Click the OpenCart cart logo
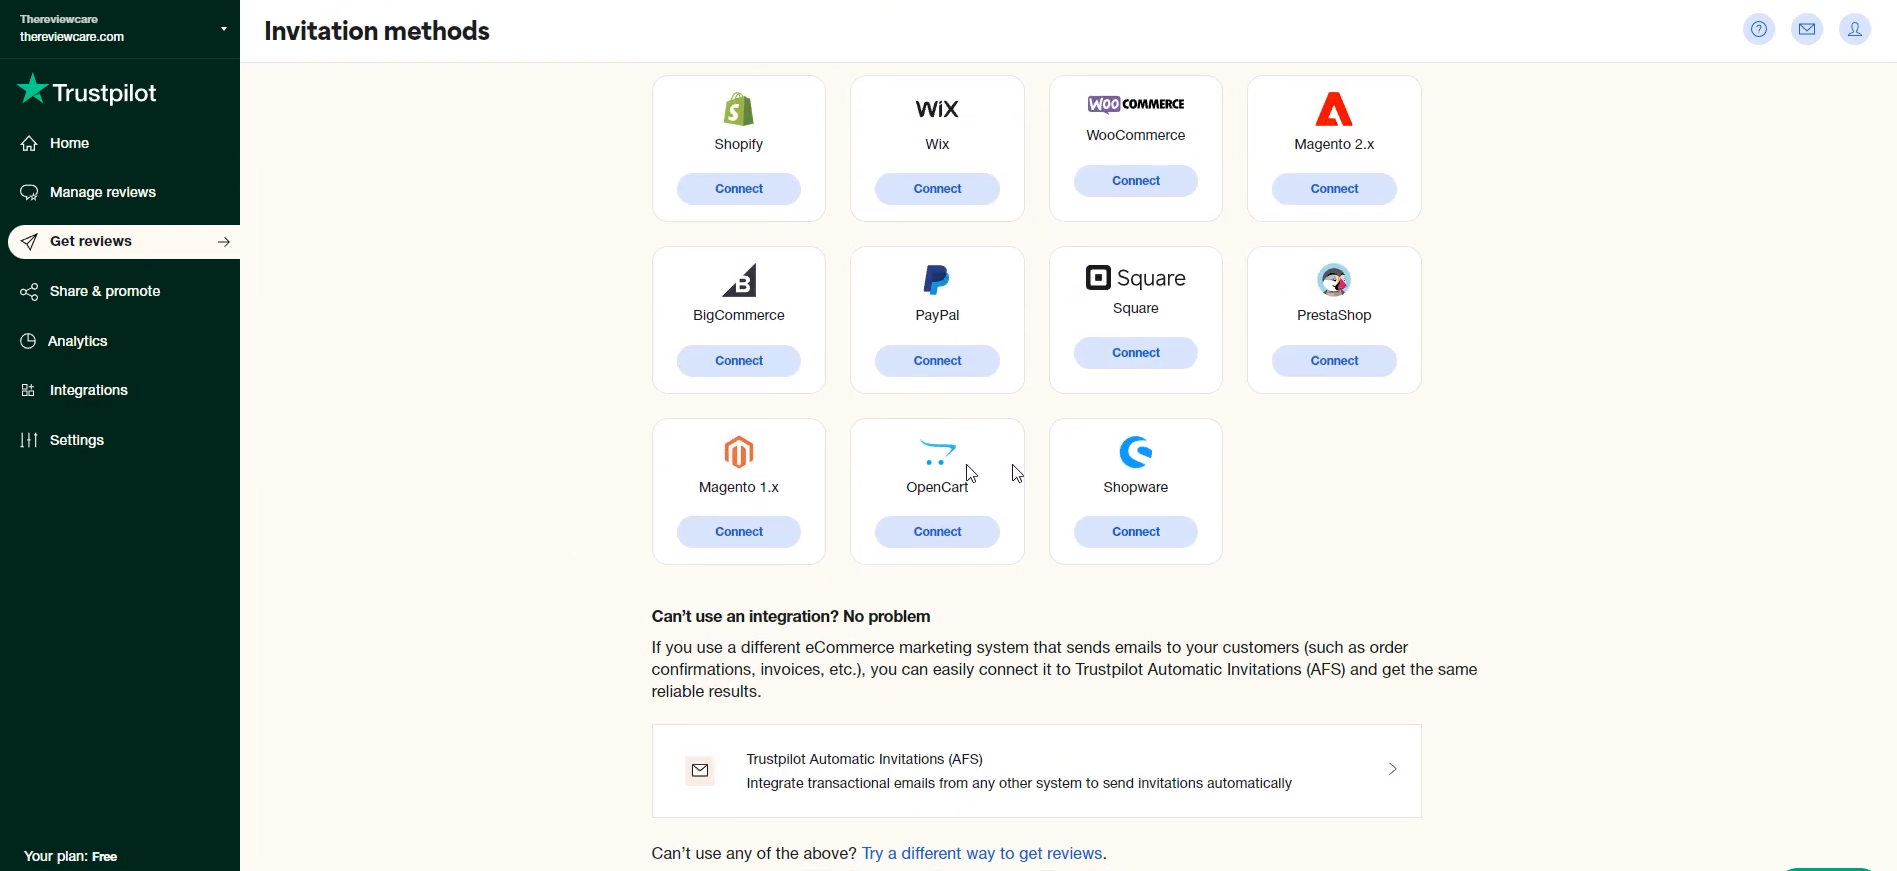1897x871 pixels. pyautogui.click(x=937, y=453)
